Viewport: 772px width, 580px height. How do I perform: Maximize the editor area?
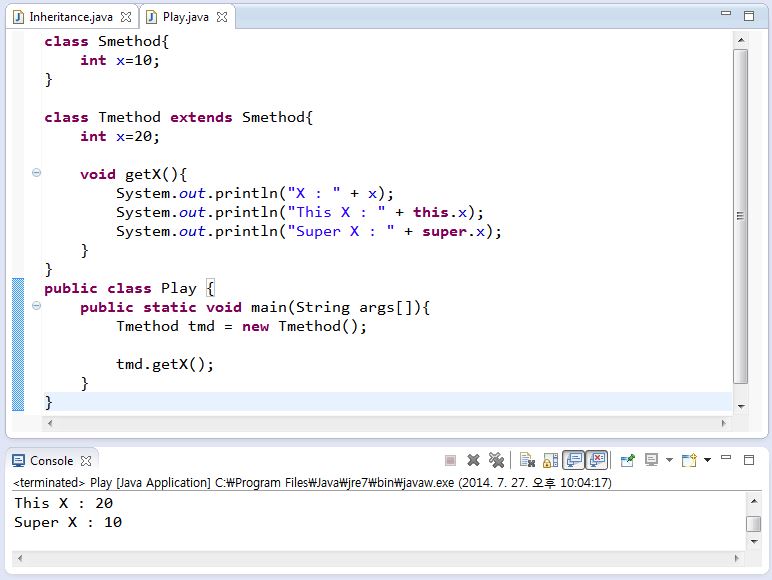coord(749,16)
